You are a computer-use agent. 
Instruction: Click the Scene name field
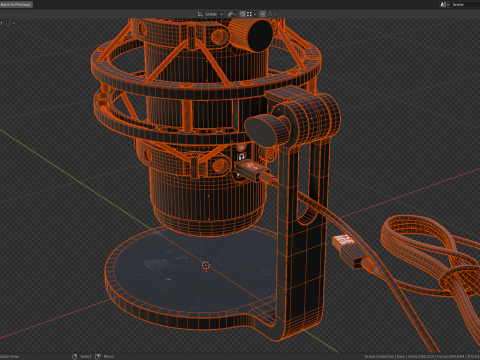(x=466, y=4)
